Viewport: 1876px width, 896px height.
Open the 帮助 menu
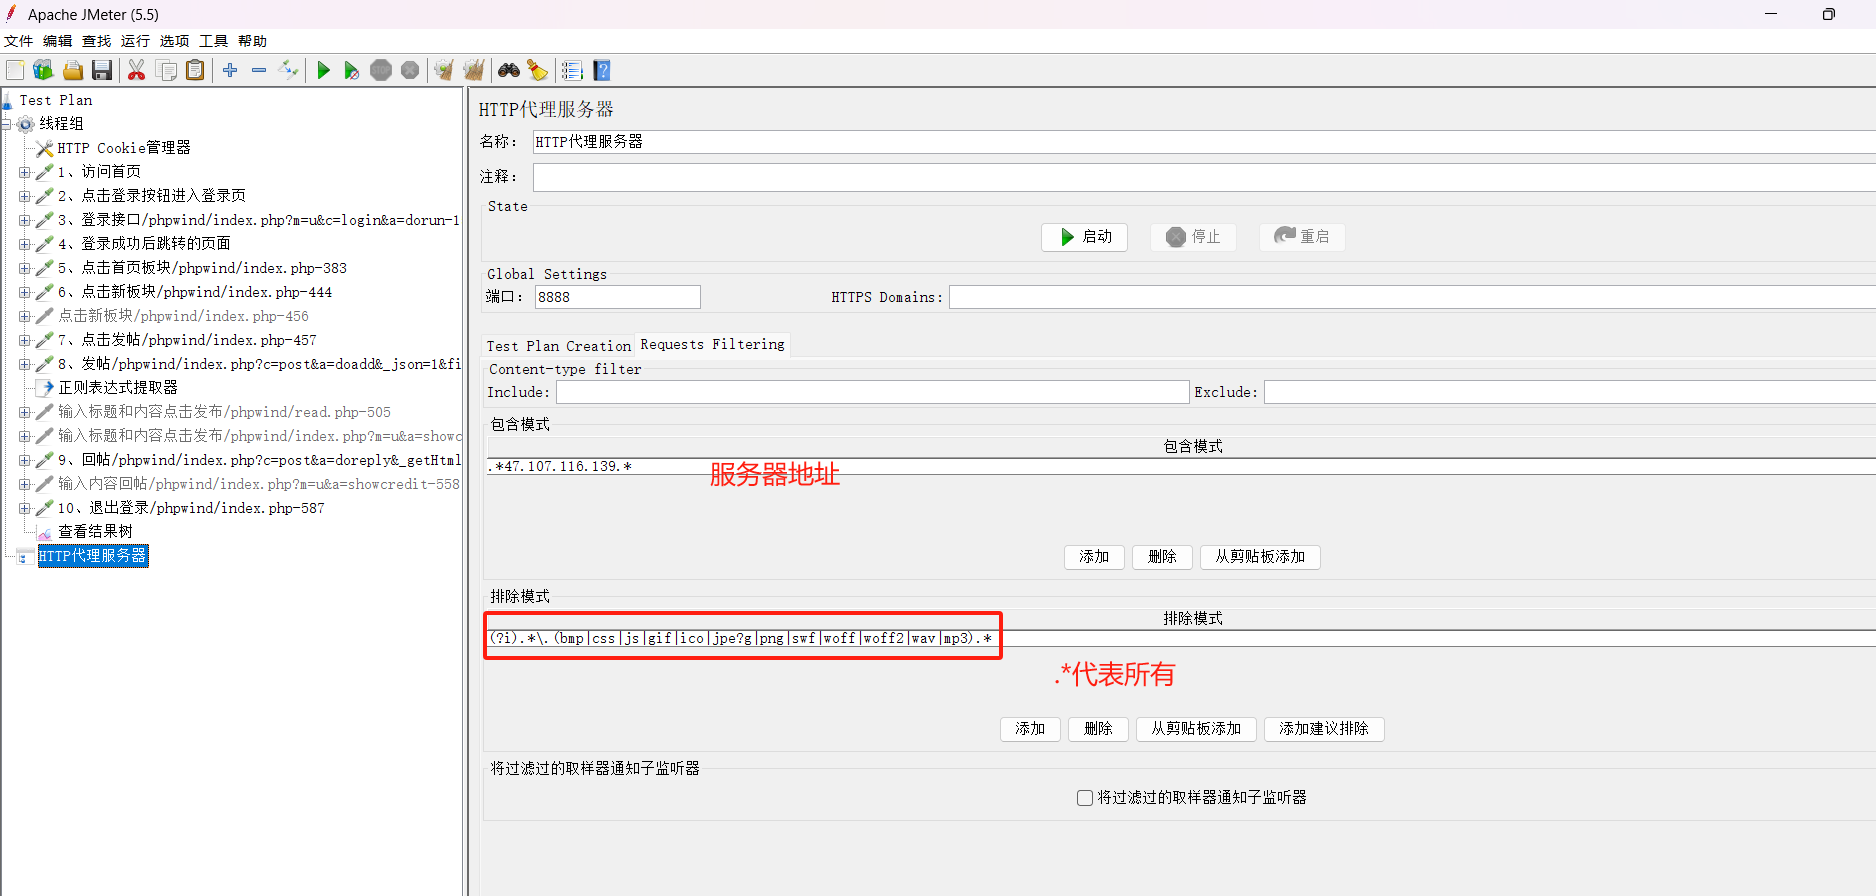click(x=253, y=41)
